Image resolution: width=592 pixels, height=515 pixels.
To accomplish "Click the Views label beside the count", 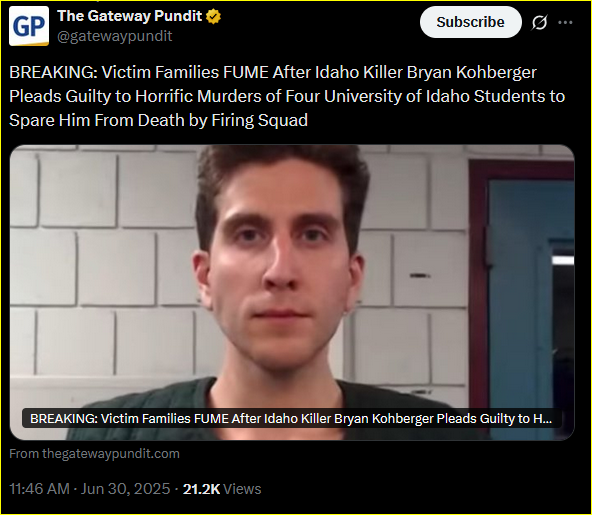I will 242,489.
